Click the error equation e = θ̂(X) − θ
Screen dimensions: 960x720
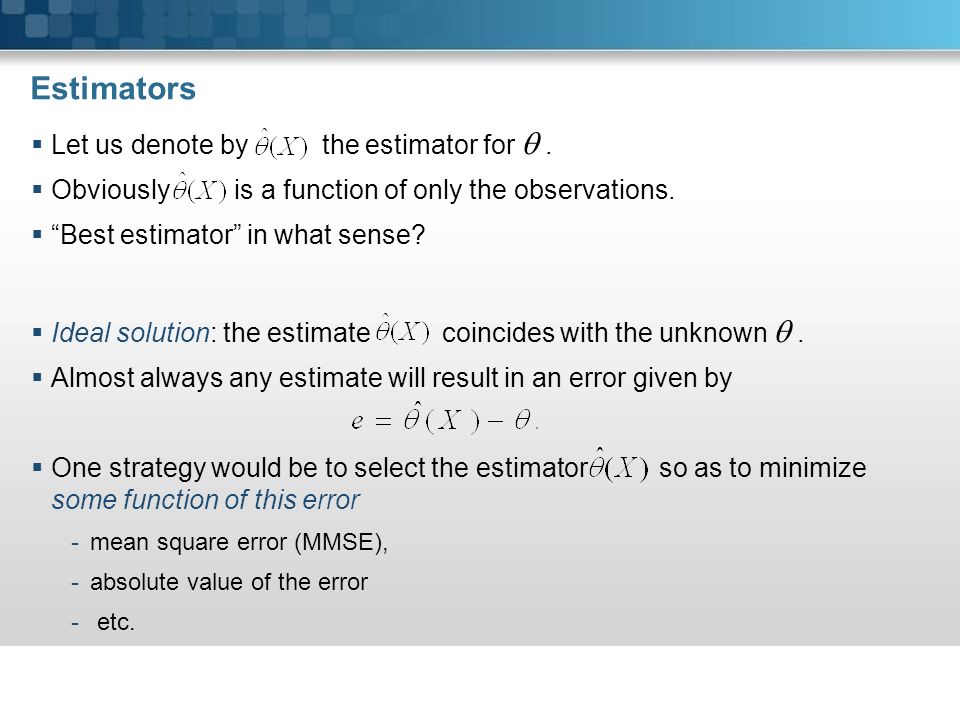click(x=445, y=418)
